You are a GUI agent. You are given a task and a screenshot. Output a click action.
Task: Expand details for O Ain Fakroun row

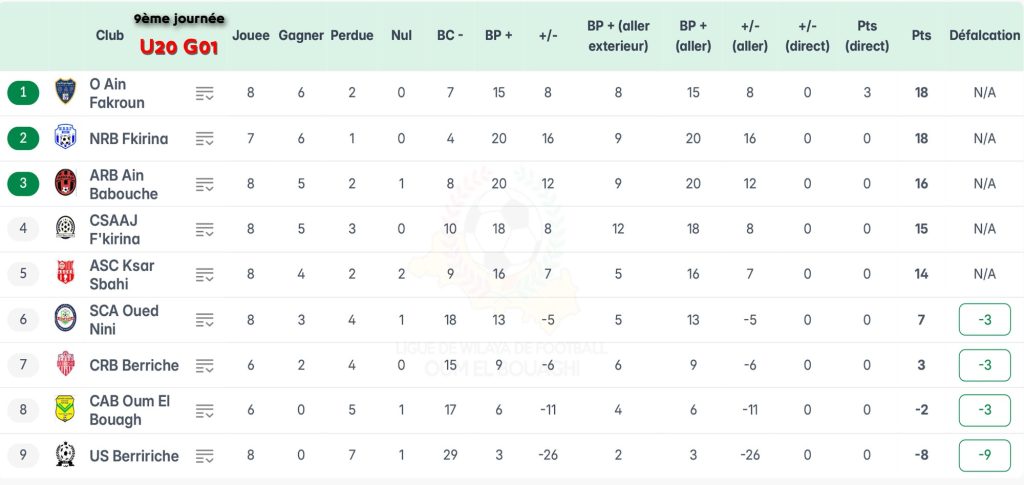(x=205, y=94)
